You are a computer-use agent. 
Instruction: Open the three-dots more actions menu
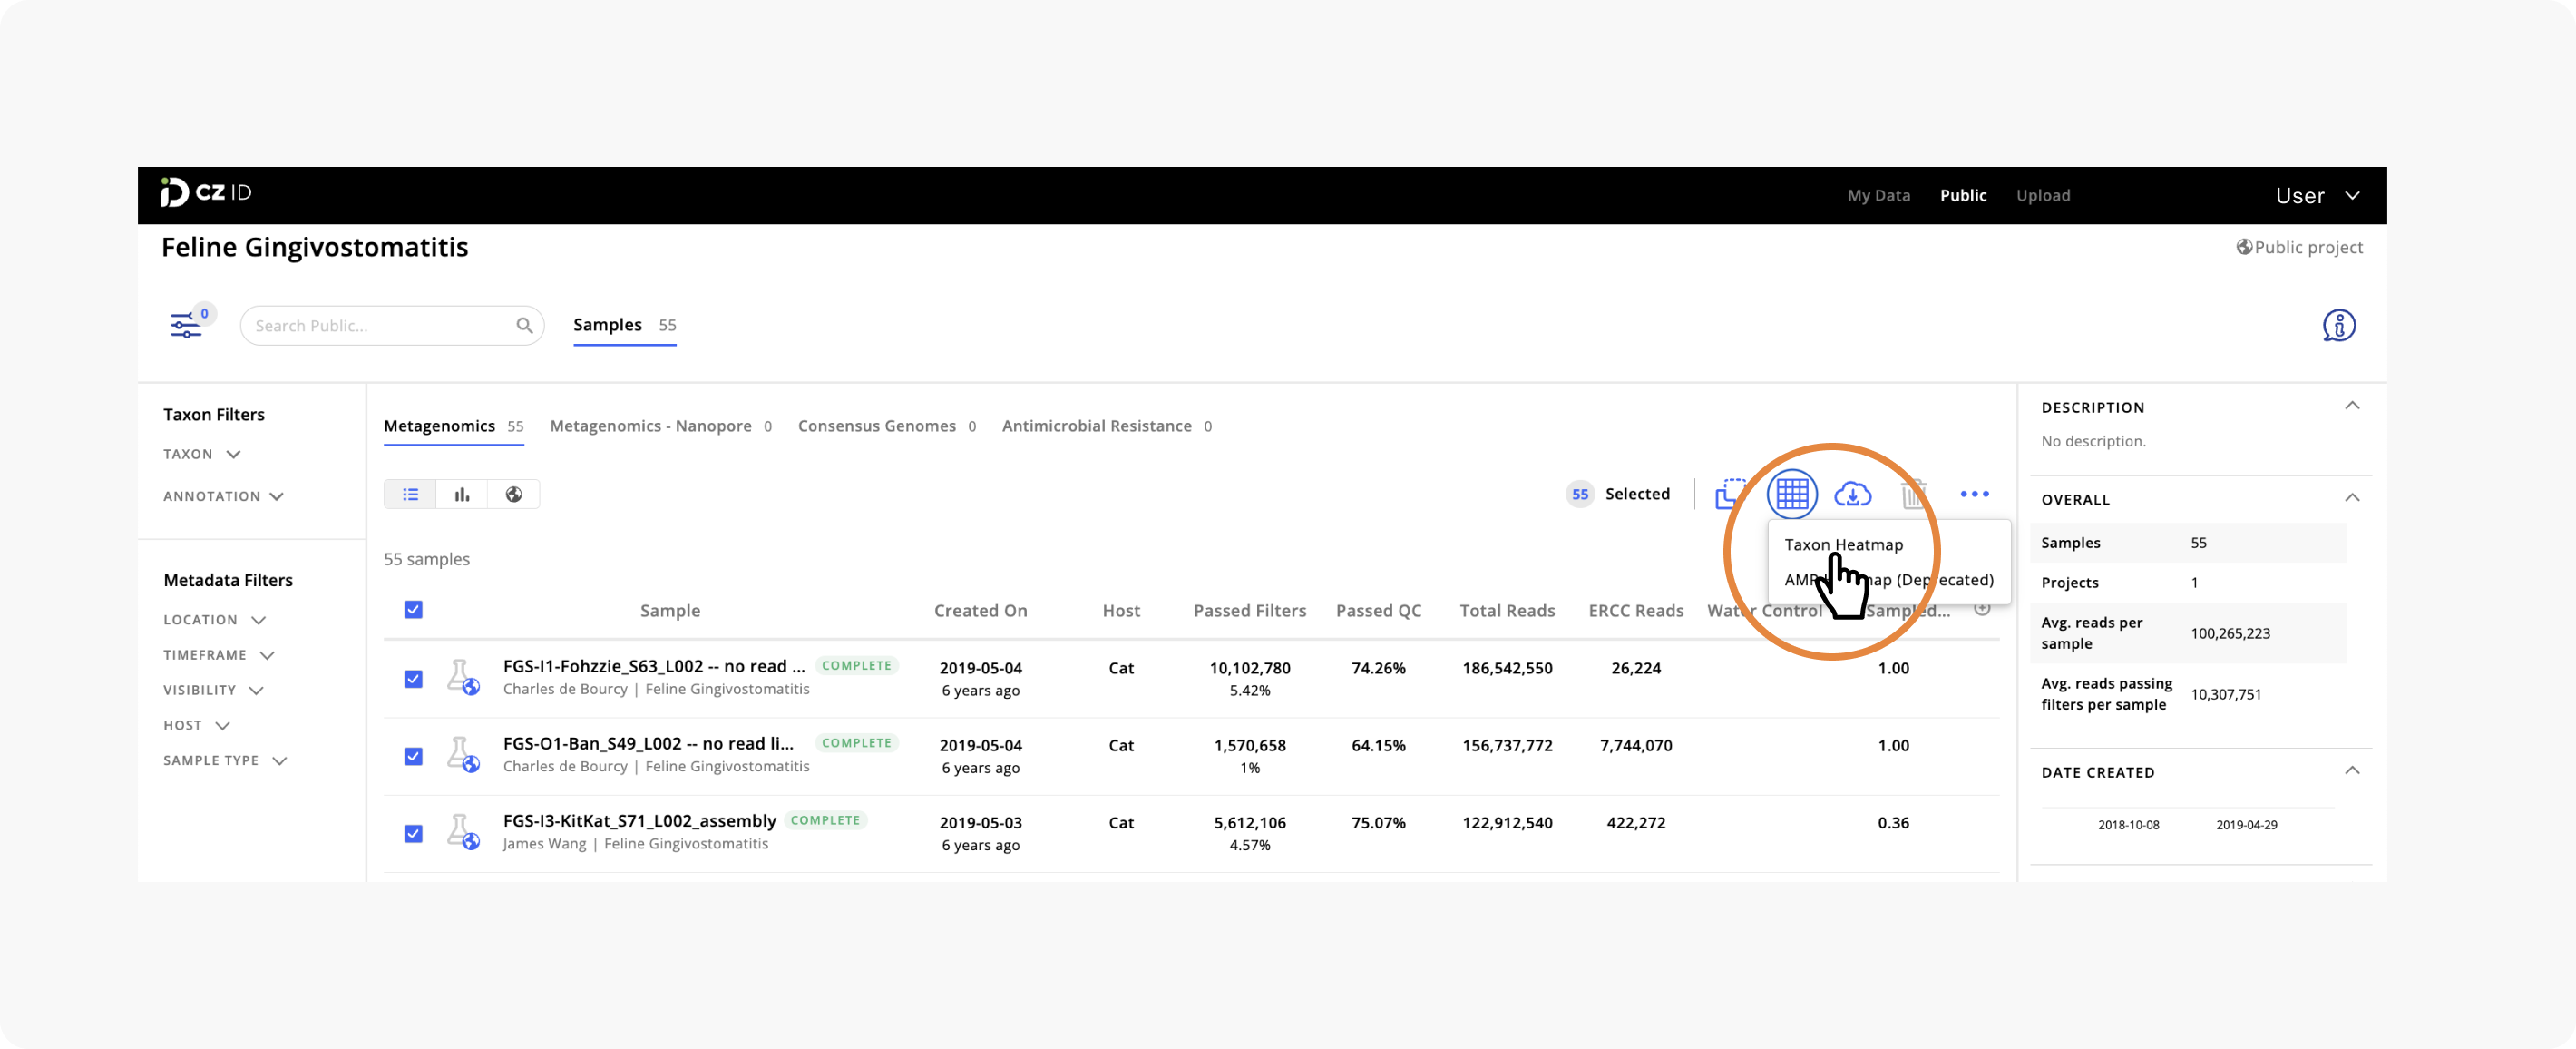coord(1974,494)
